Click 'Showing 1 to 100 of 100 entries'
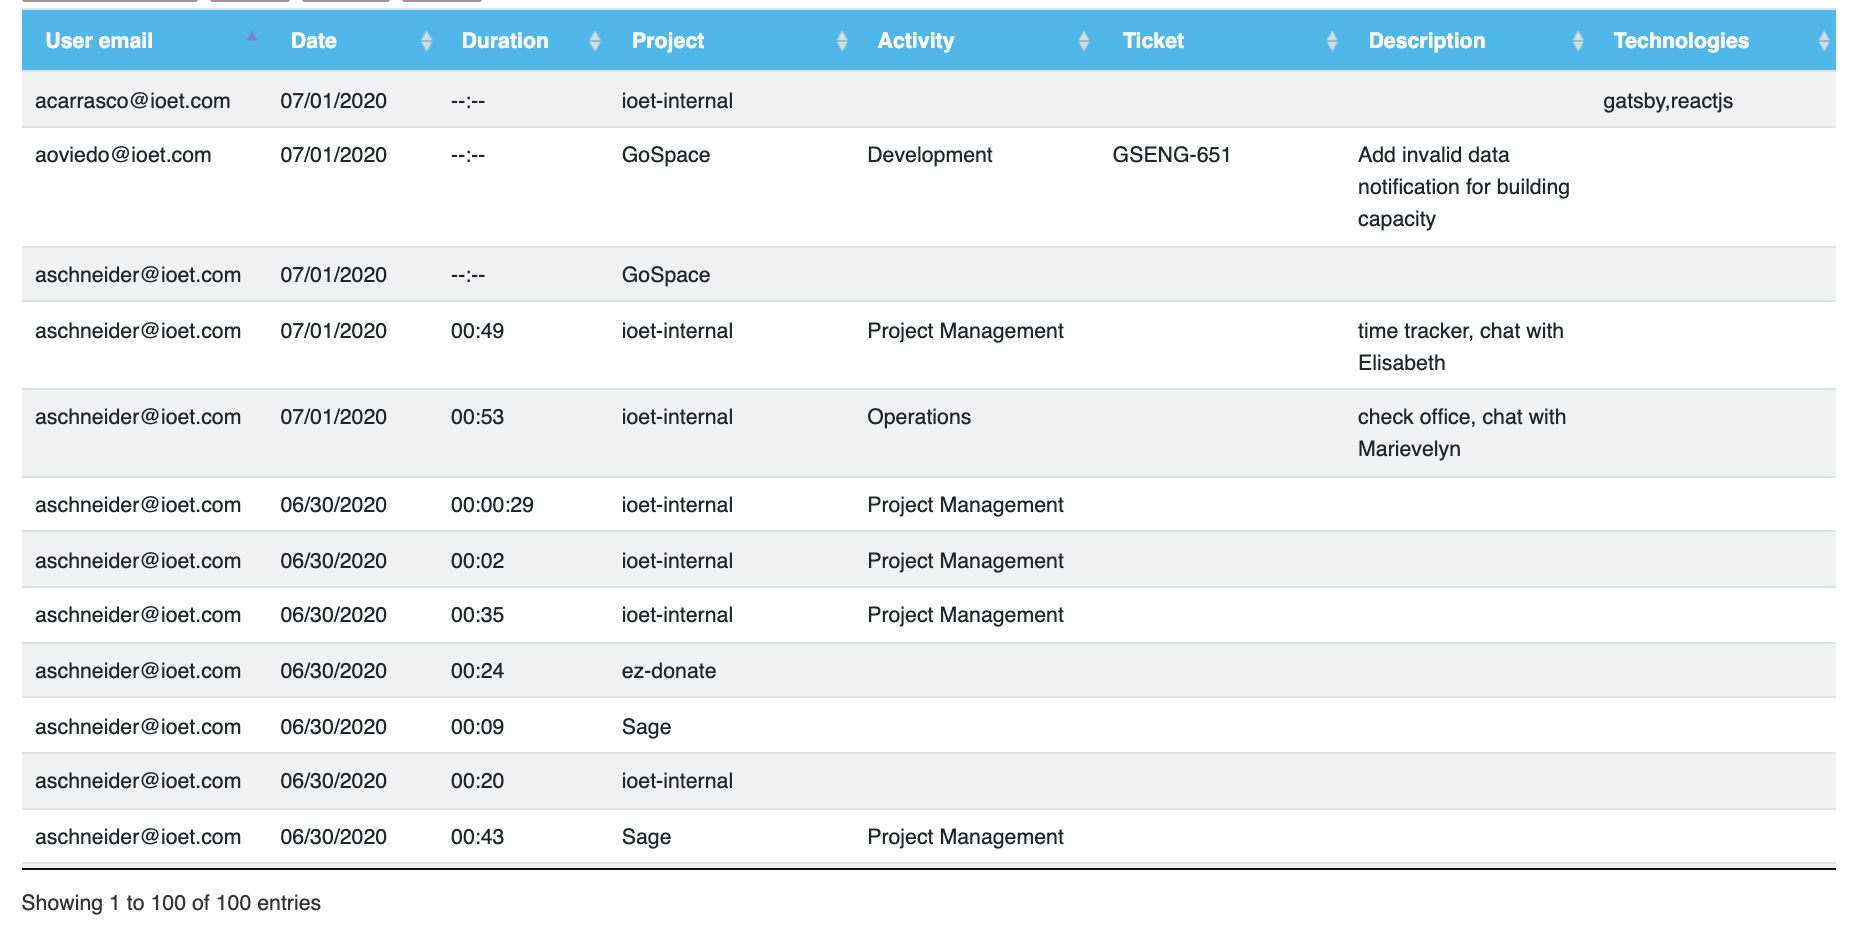Screen dimensions: 1870x936 pyautogui.click(x=171, y=903)
